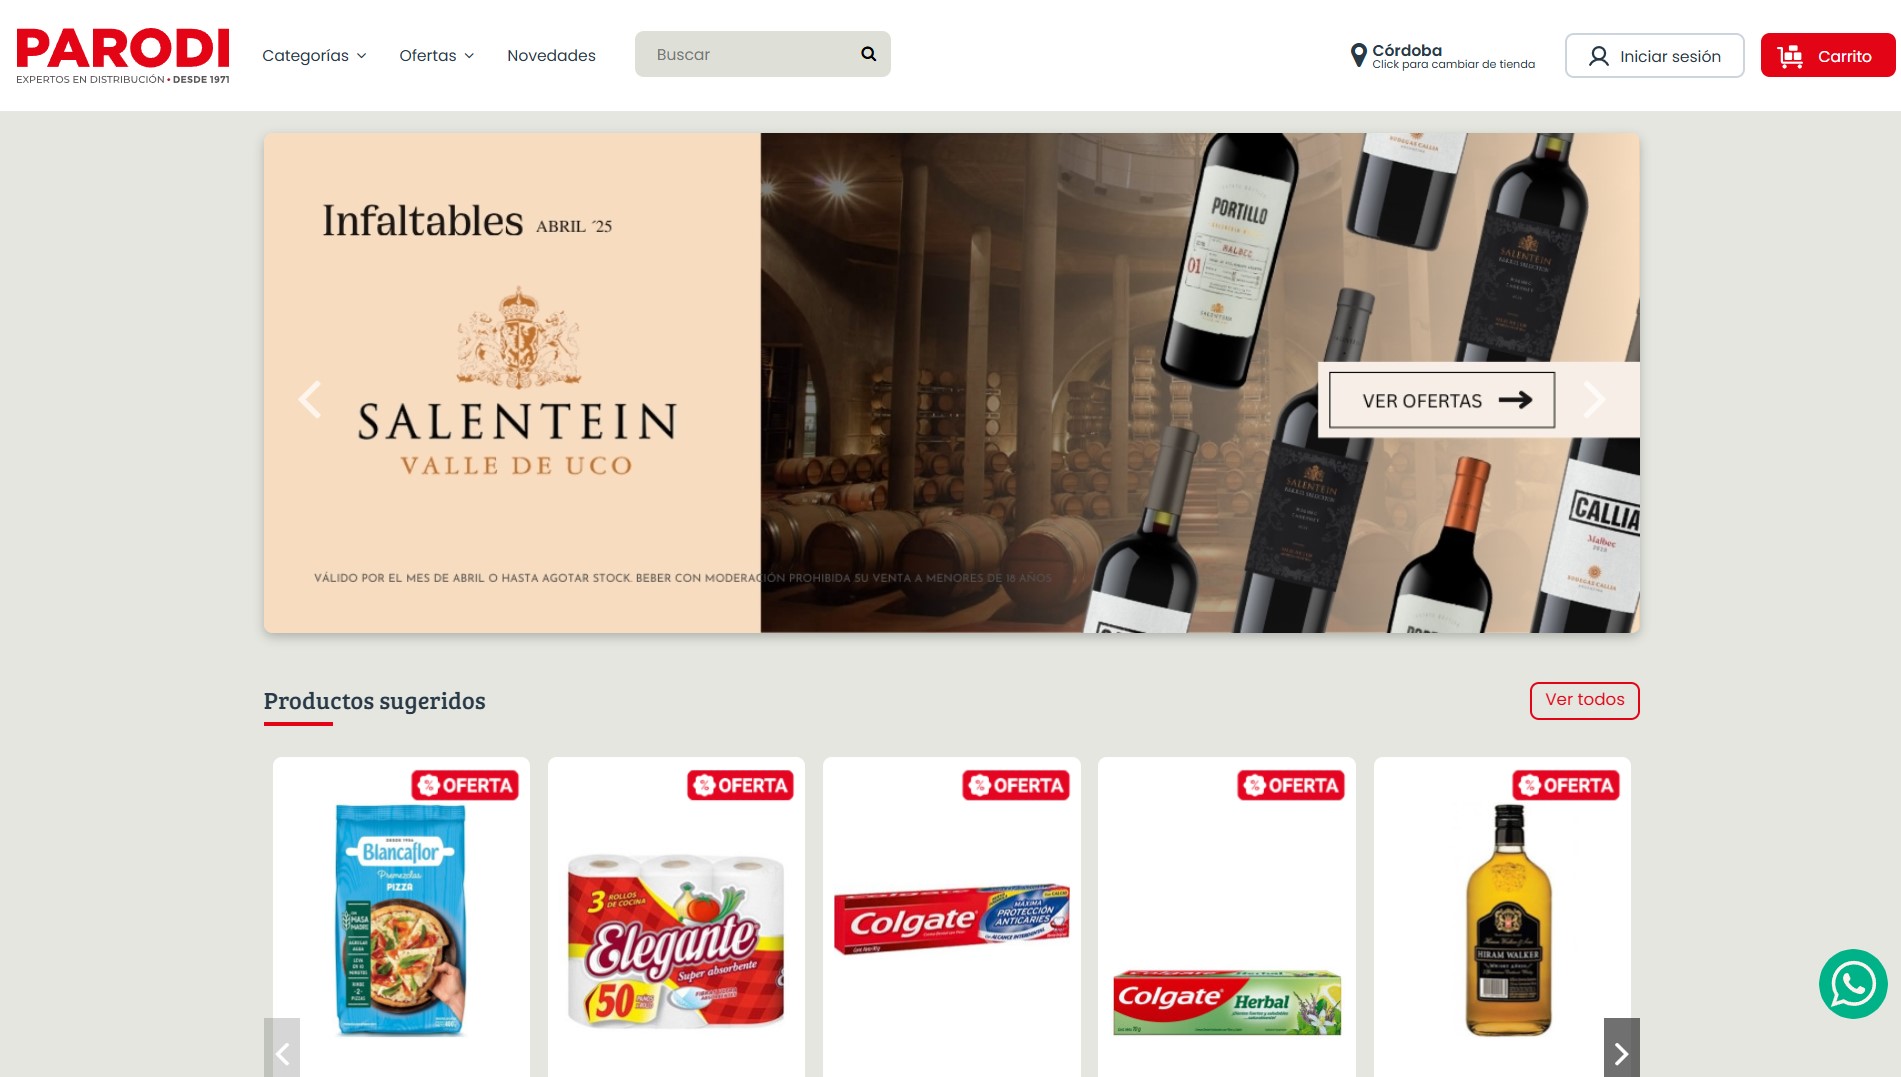Click the search magnifier icon
The width and height of the screenshot is (1901, 1077).
tap(868, 54)
